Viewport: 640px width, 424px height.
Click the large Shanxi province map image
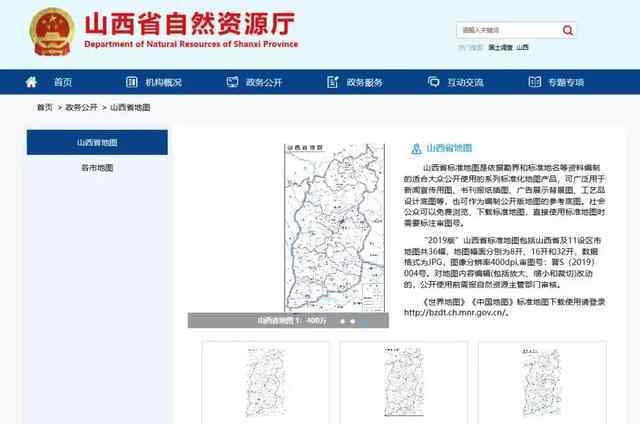coord(334,228)
